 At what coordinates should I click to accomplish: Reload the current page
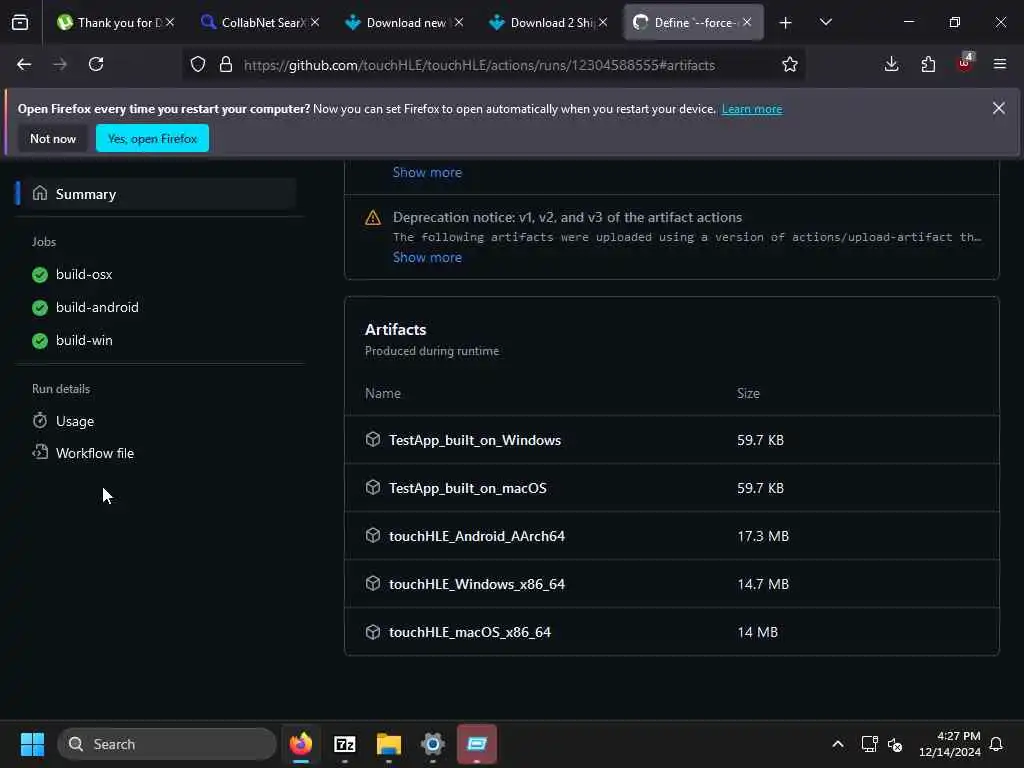pyautogui.click(x=96, y=64)
